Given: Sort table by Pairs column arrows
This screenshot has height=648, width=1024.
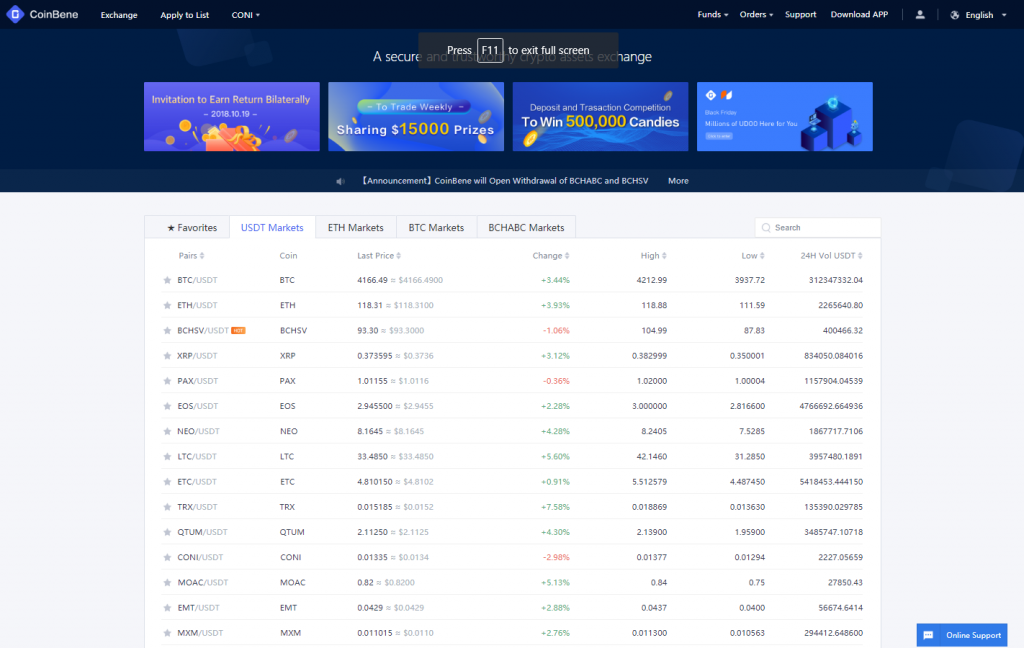Looking at the screenshot, I should pyautogui.click(x=202, y=256).
